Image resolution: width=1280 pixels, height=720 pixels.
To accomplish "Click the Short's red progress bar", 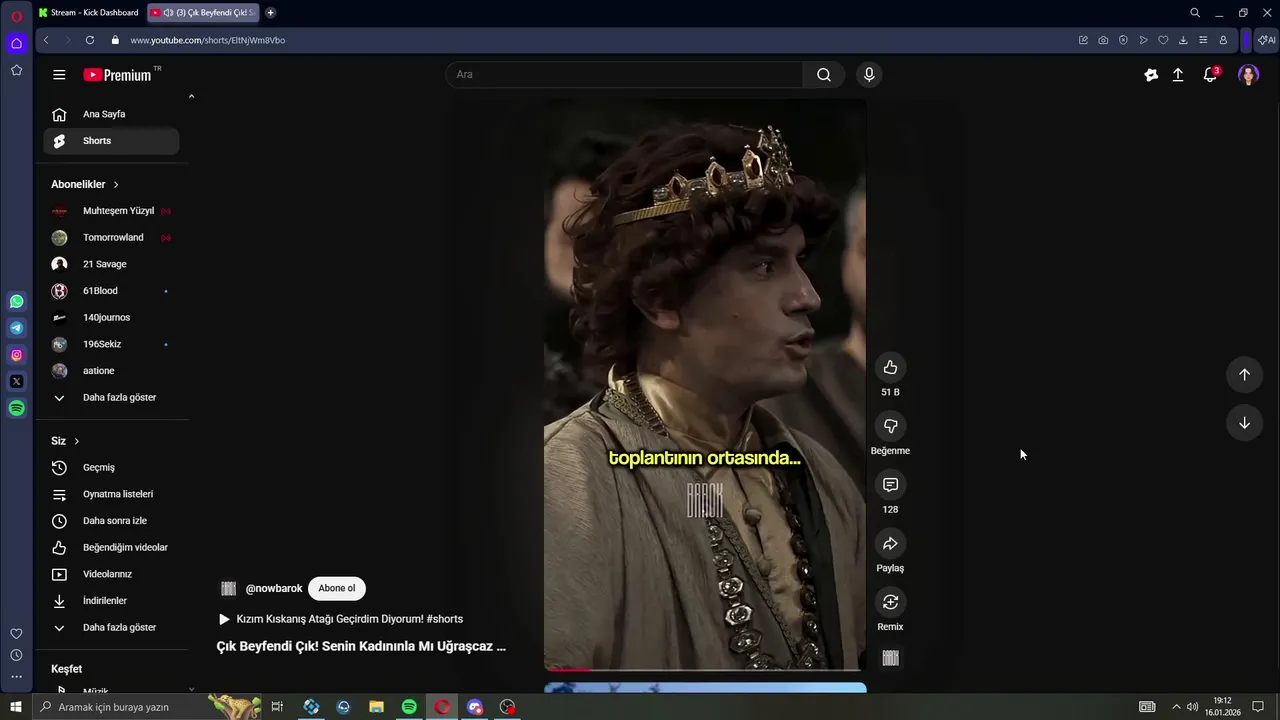I will coord(568,669).
